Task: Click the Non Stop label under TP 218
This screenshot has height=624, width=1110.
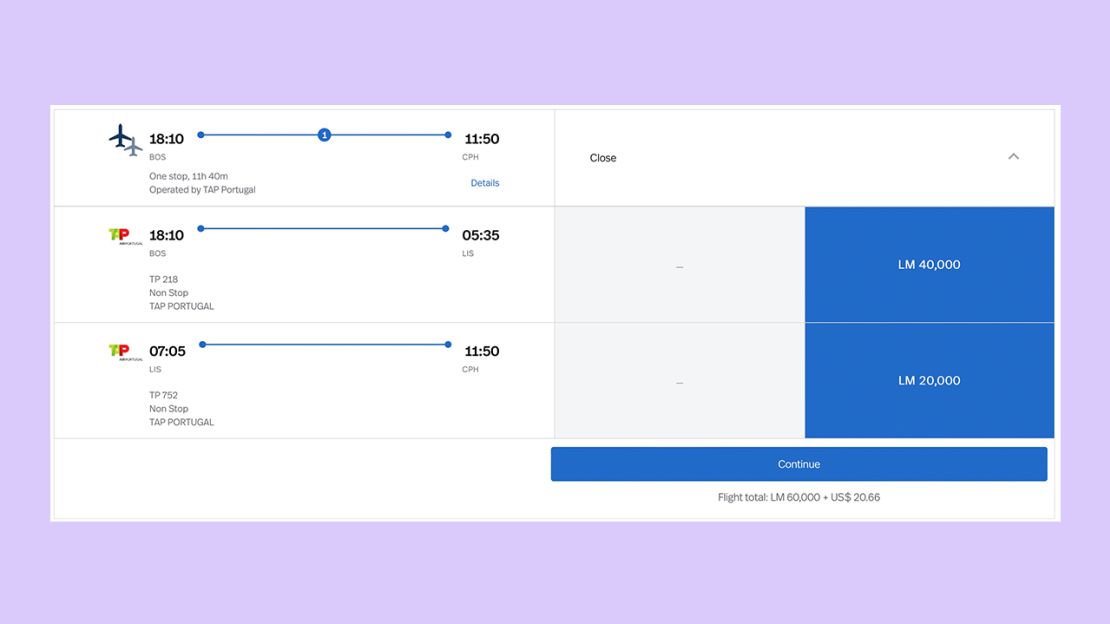Action: click(x=168, y=293)
